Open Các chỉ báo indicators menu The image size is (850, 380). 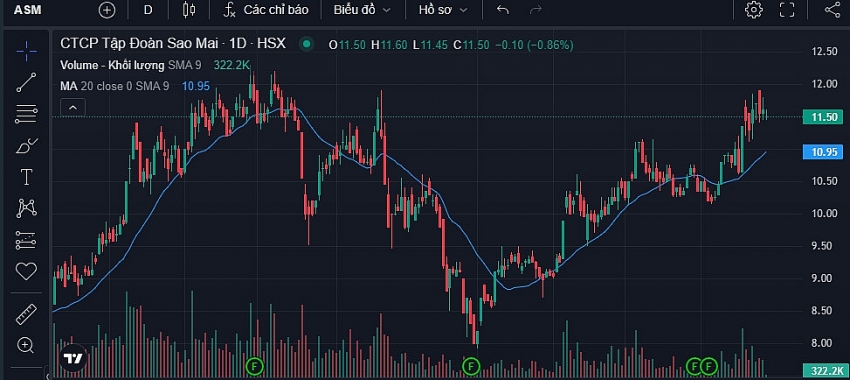coord(266,10)
